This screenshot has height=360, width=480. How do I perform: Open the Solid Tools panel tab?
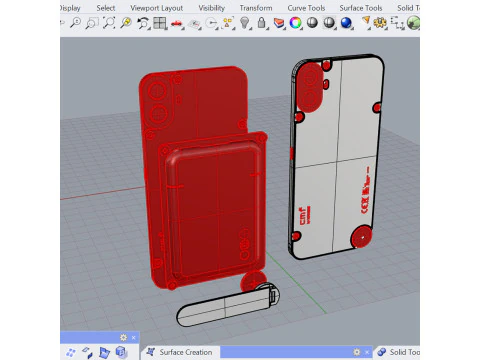[398, 352]
